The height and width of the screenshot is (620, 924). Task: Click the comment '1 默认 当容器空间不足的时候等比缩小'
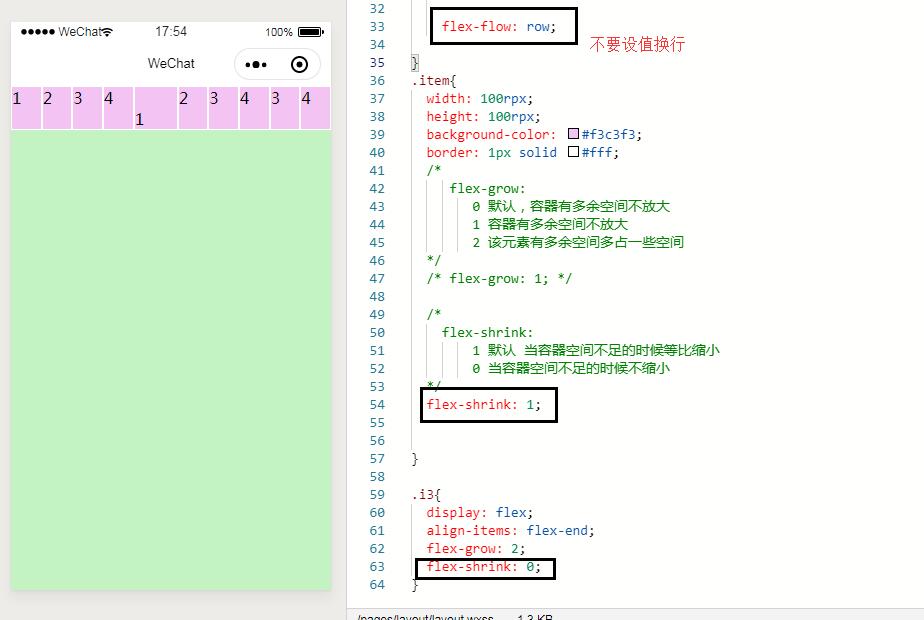(x=595, y=350)
